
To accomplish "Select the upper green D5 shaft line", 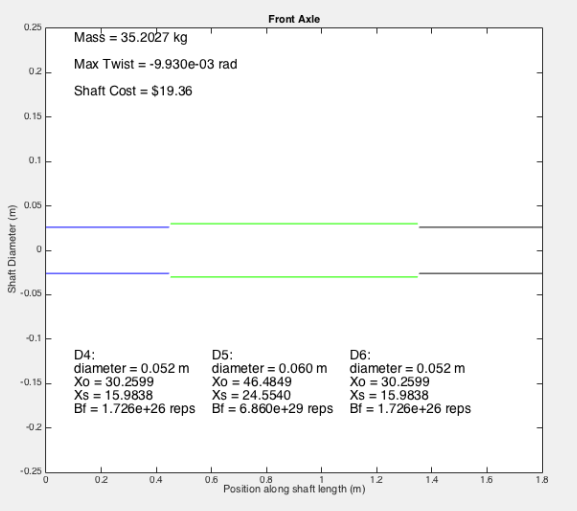I will [x=294, y=224].
